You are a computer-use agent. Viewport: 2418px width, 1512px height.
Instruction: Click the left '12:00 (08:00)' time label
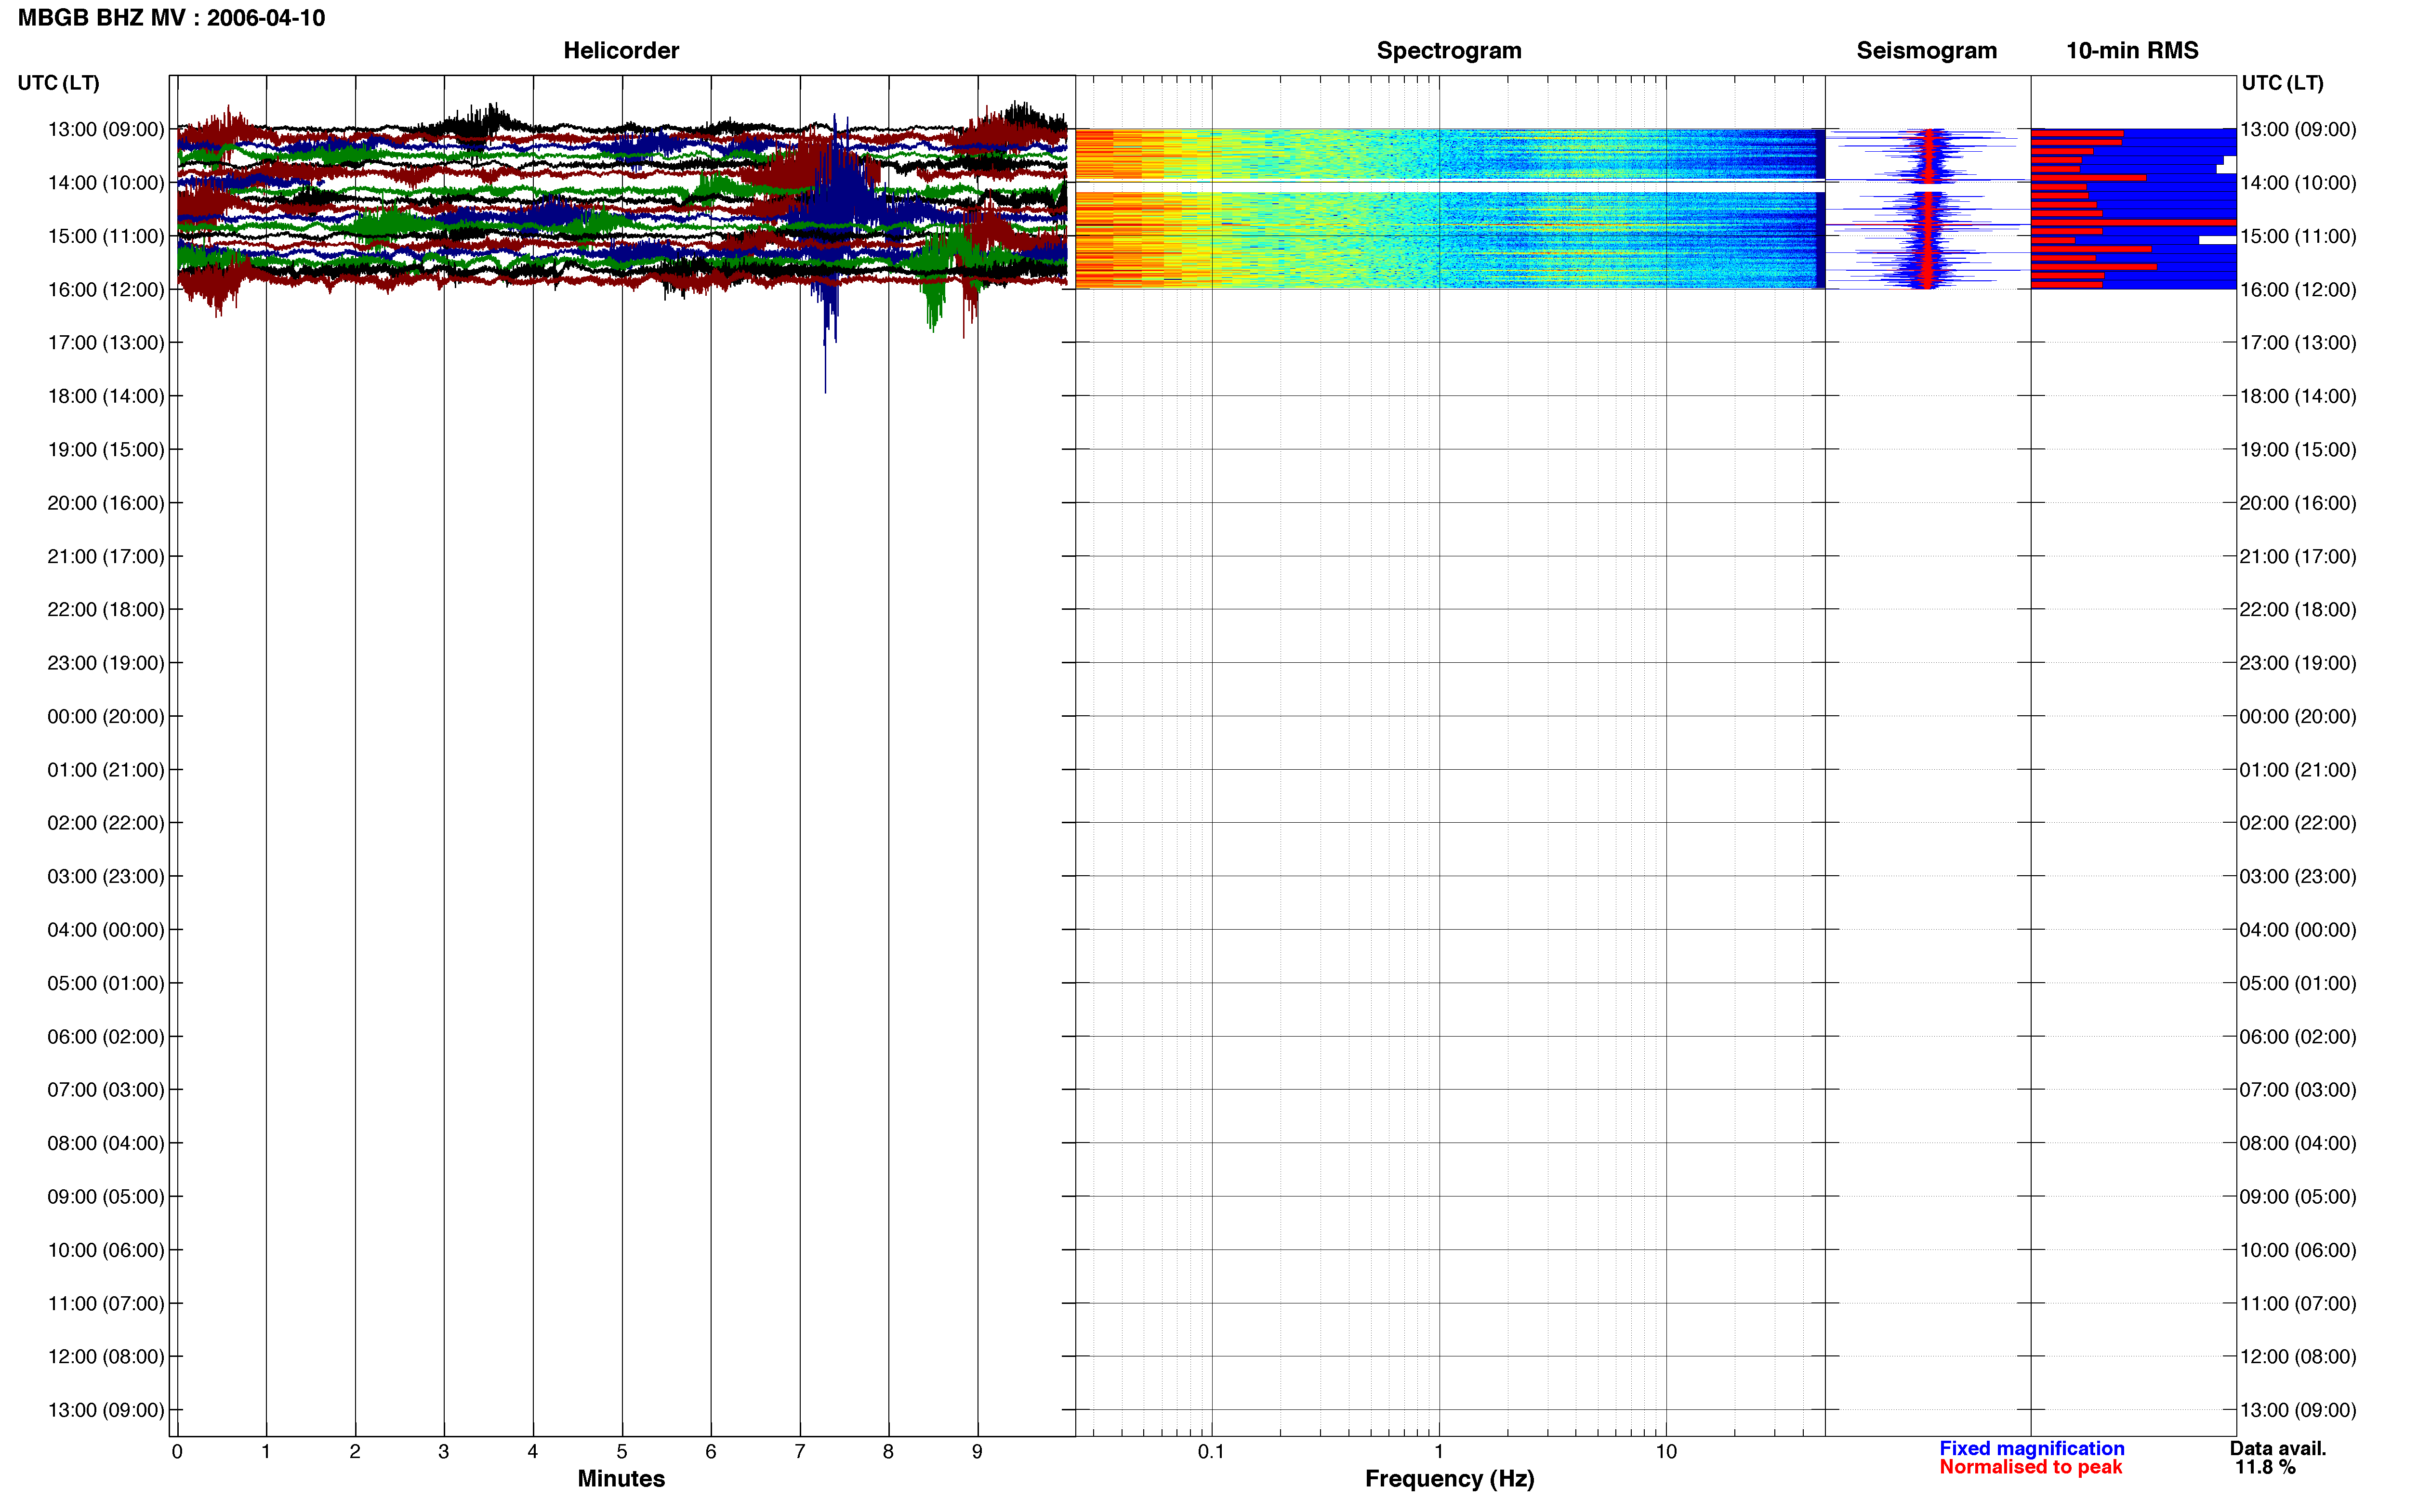point(105,1357)
